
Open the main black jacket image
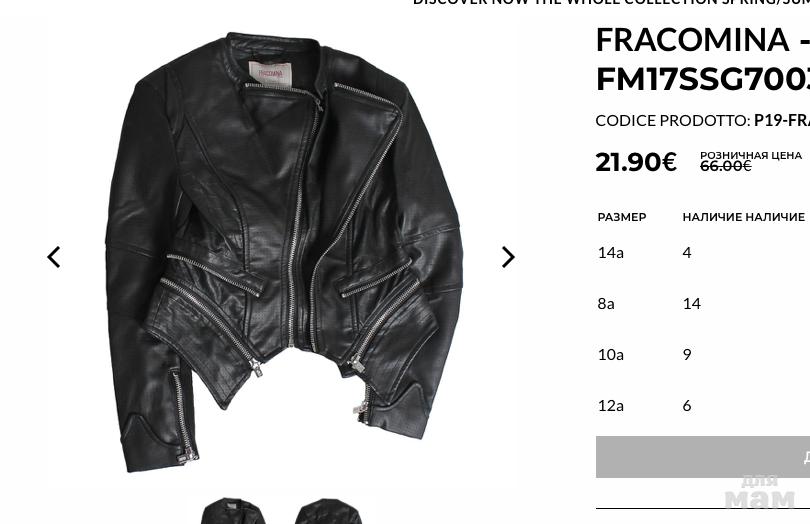284,253
